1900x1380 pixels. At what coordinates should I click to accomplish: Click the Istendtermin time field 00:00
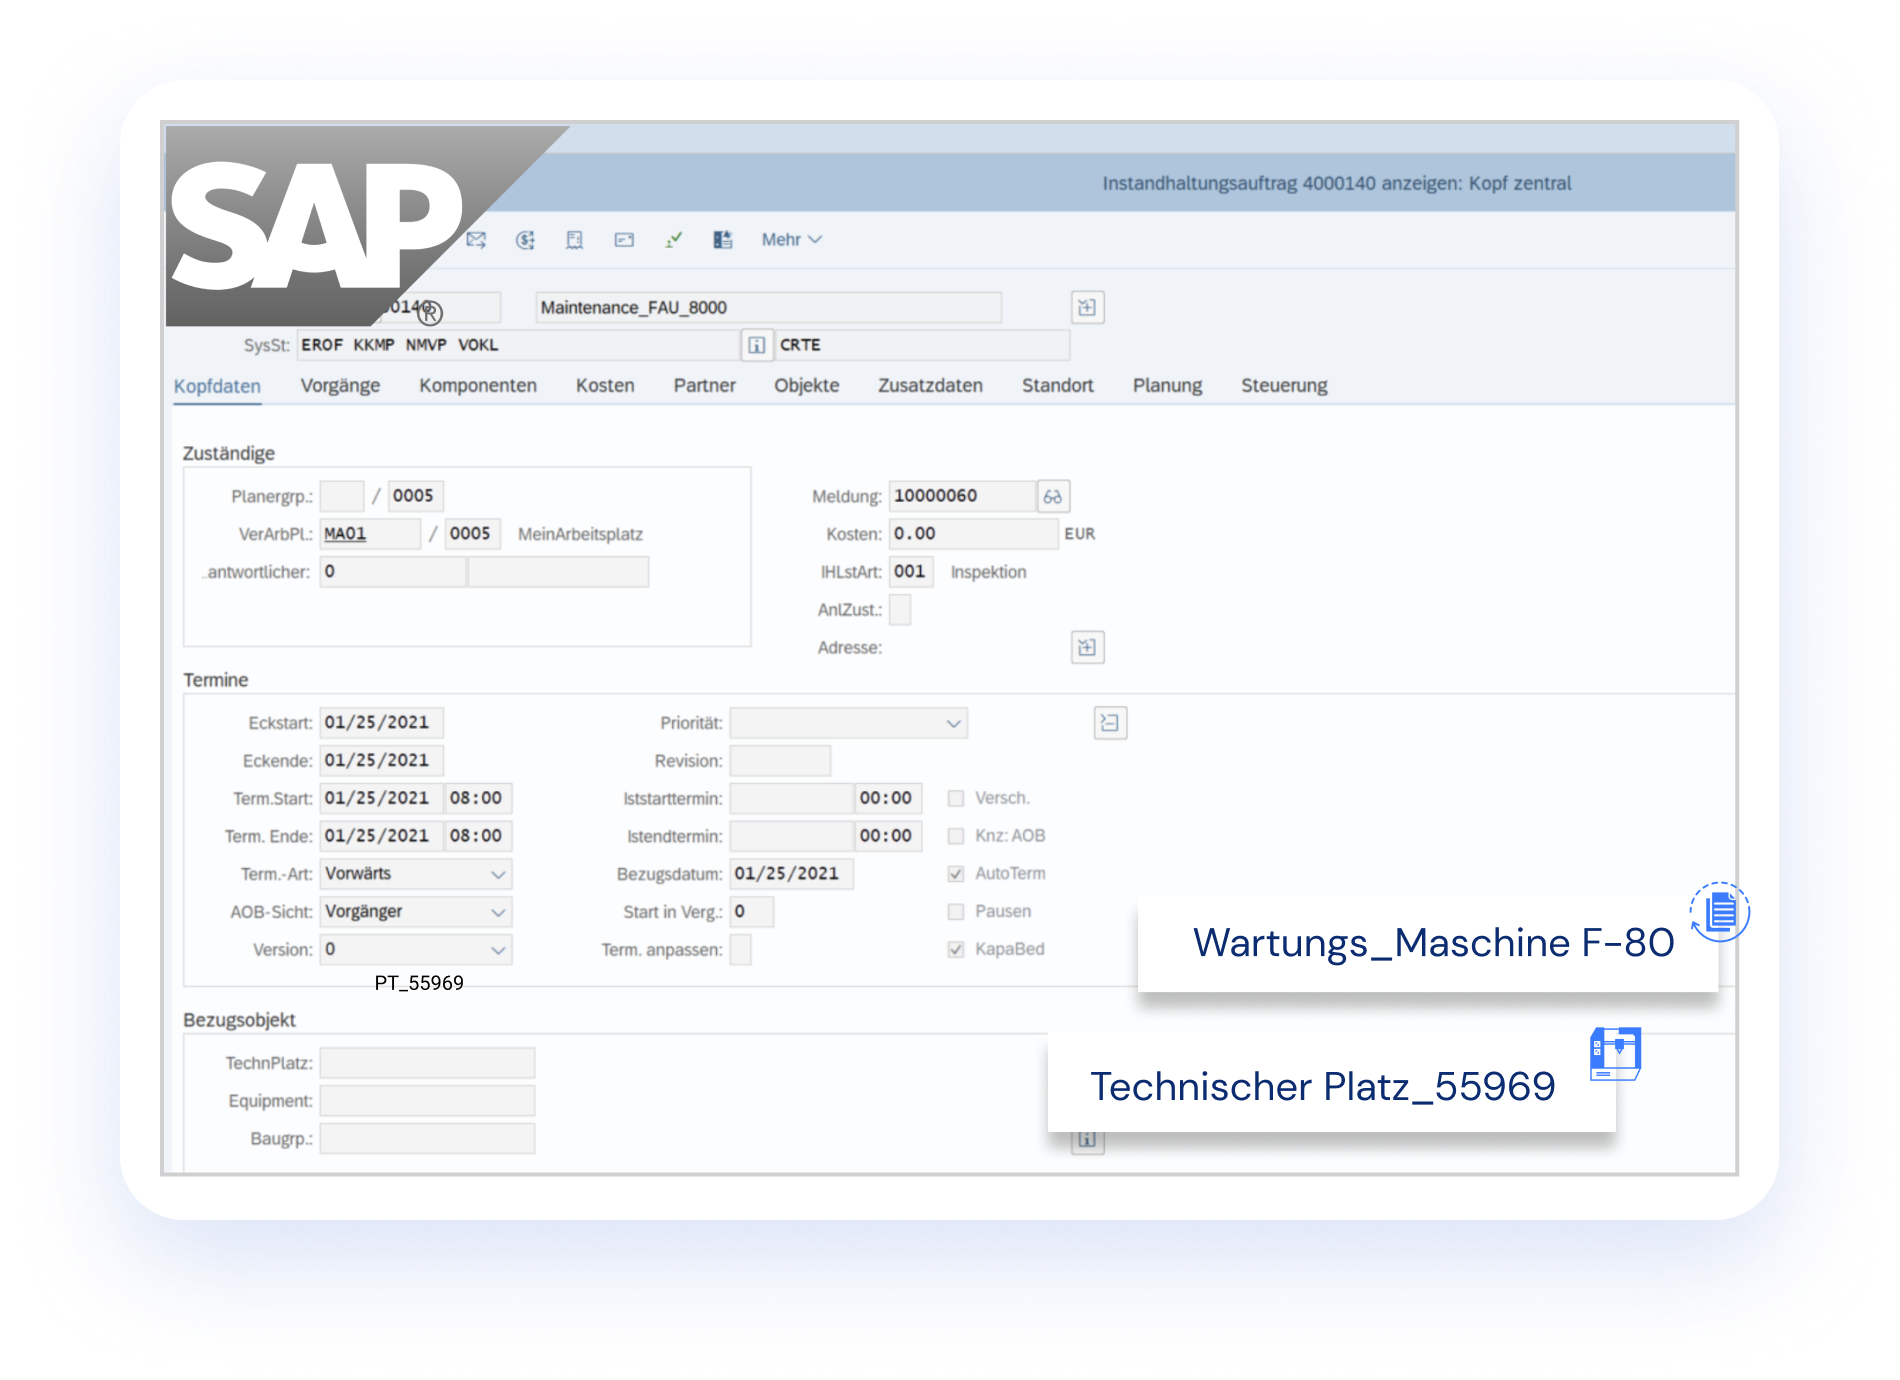tap(889, 836)
